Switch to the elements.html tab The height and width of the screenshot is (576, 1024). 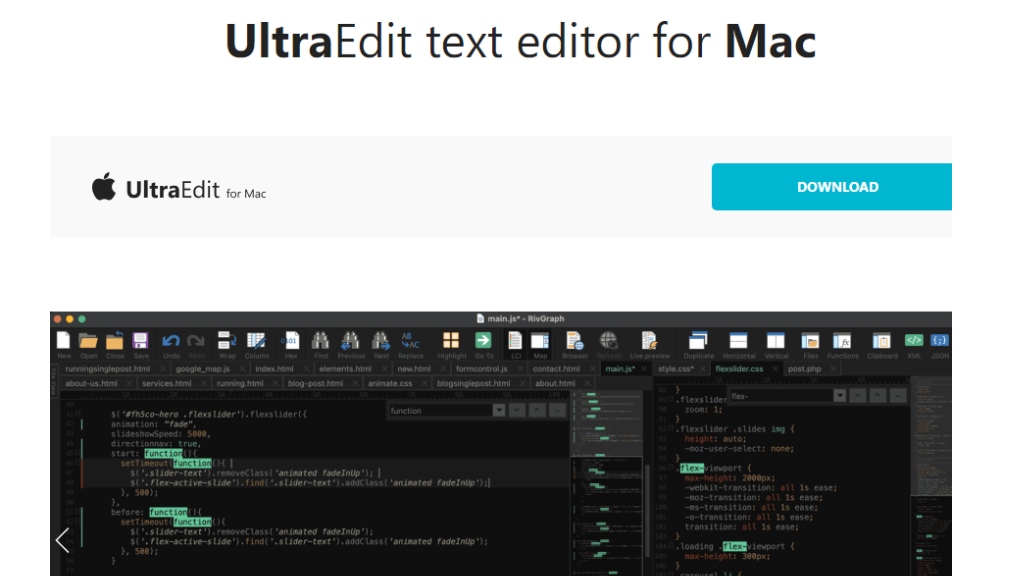click(345, 369)
